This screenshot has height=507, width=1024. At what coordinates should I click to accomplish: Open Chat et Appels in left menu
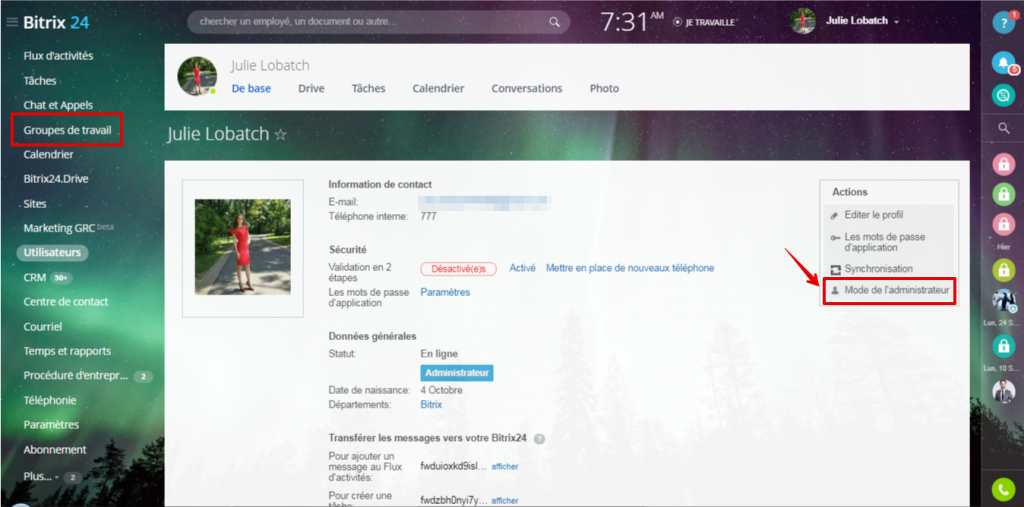click(58, 105)
